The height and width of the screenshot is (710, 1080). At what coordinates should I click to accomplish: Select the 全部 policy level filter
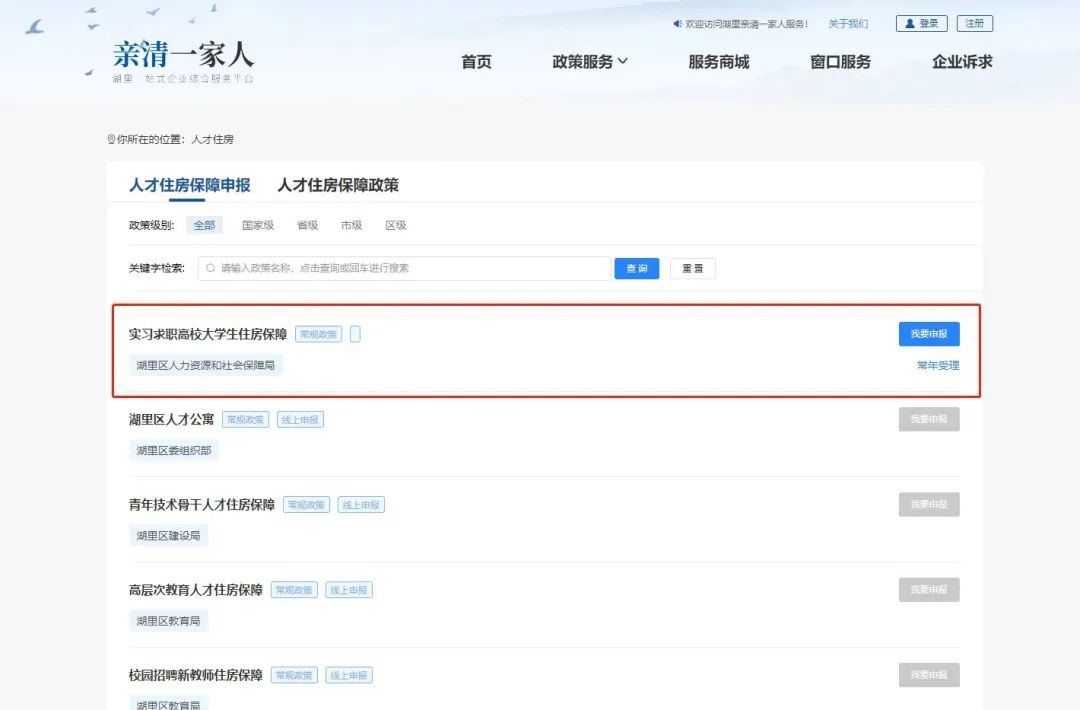204,226
